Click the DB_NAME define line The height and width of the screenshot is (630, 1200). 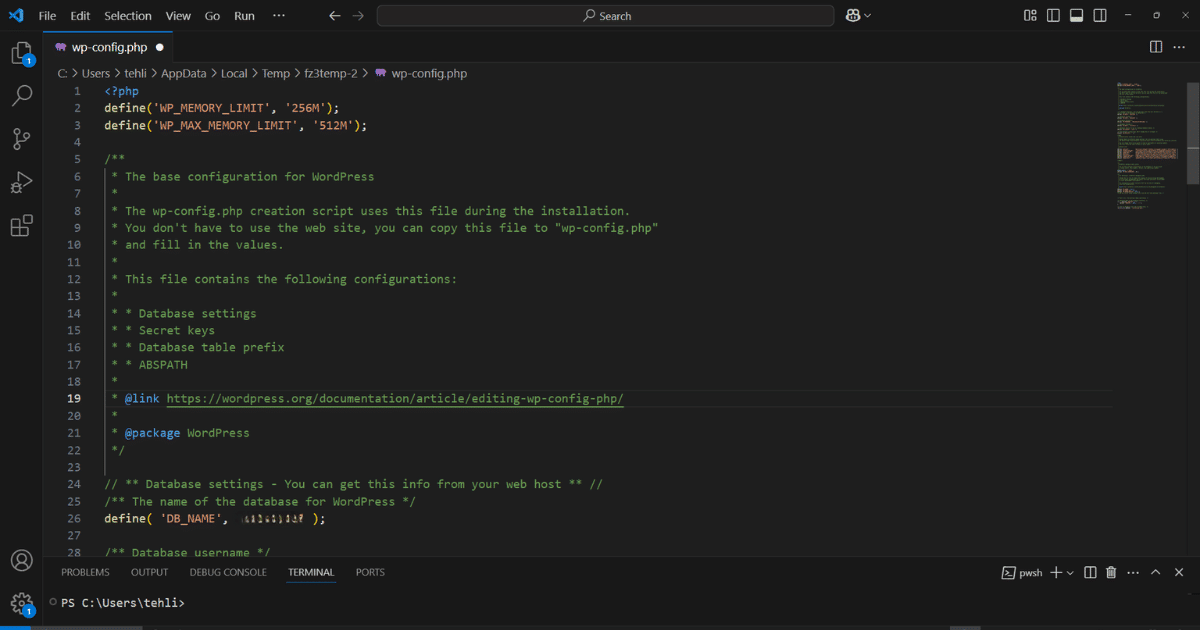coord(215,519)
